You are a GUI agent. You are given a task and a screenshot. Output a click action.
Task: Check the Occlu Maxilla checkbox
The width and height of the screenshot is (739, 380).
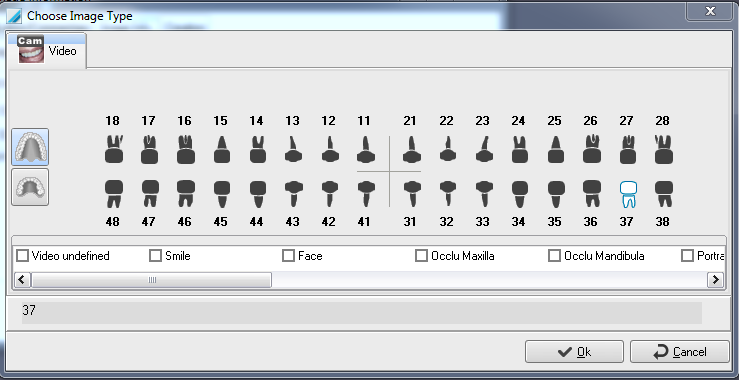(421, 256)
